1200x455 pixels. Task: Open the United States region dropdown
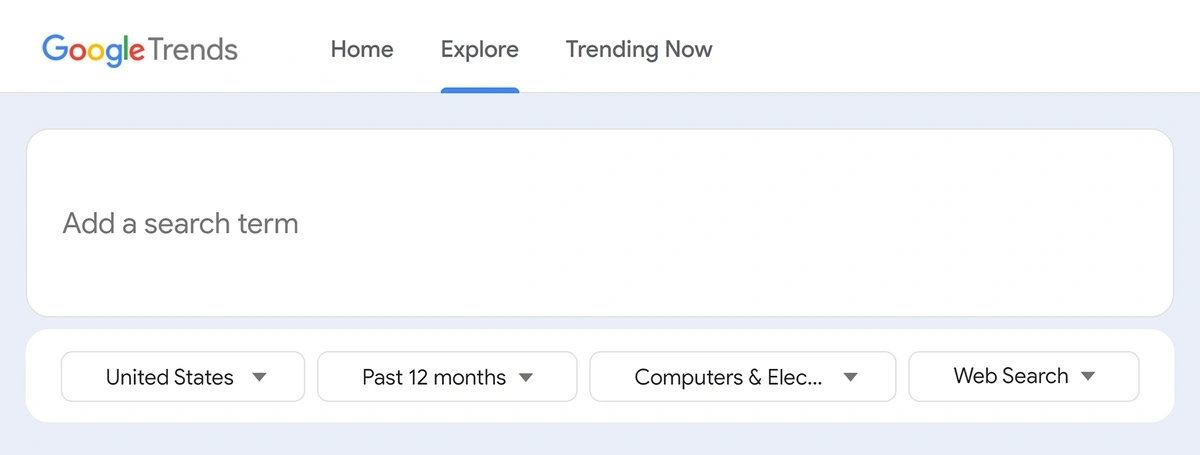click(183, 377)
